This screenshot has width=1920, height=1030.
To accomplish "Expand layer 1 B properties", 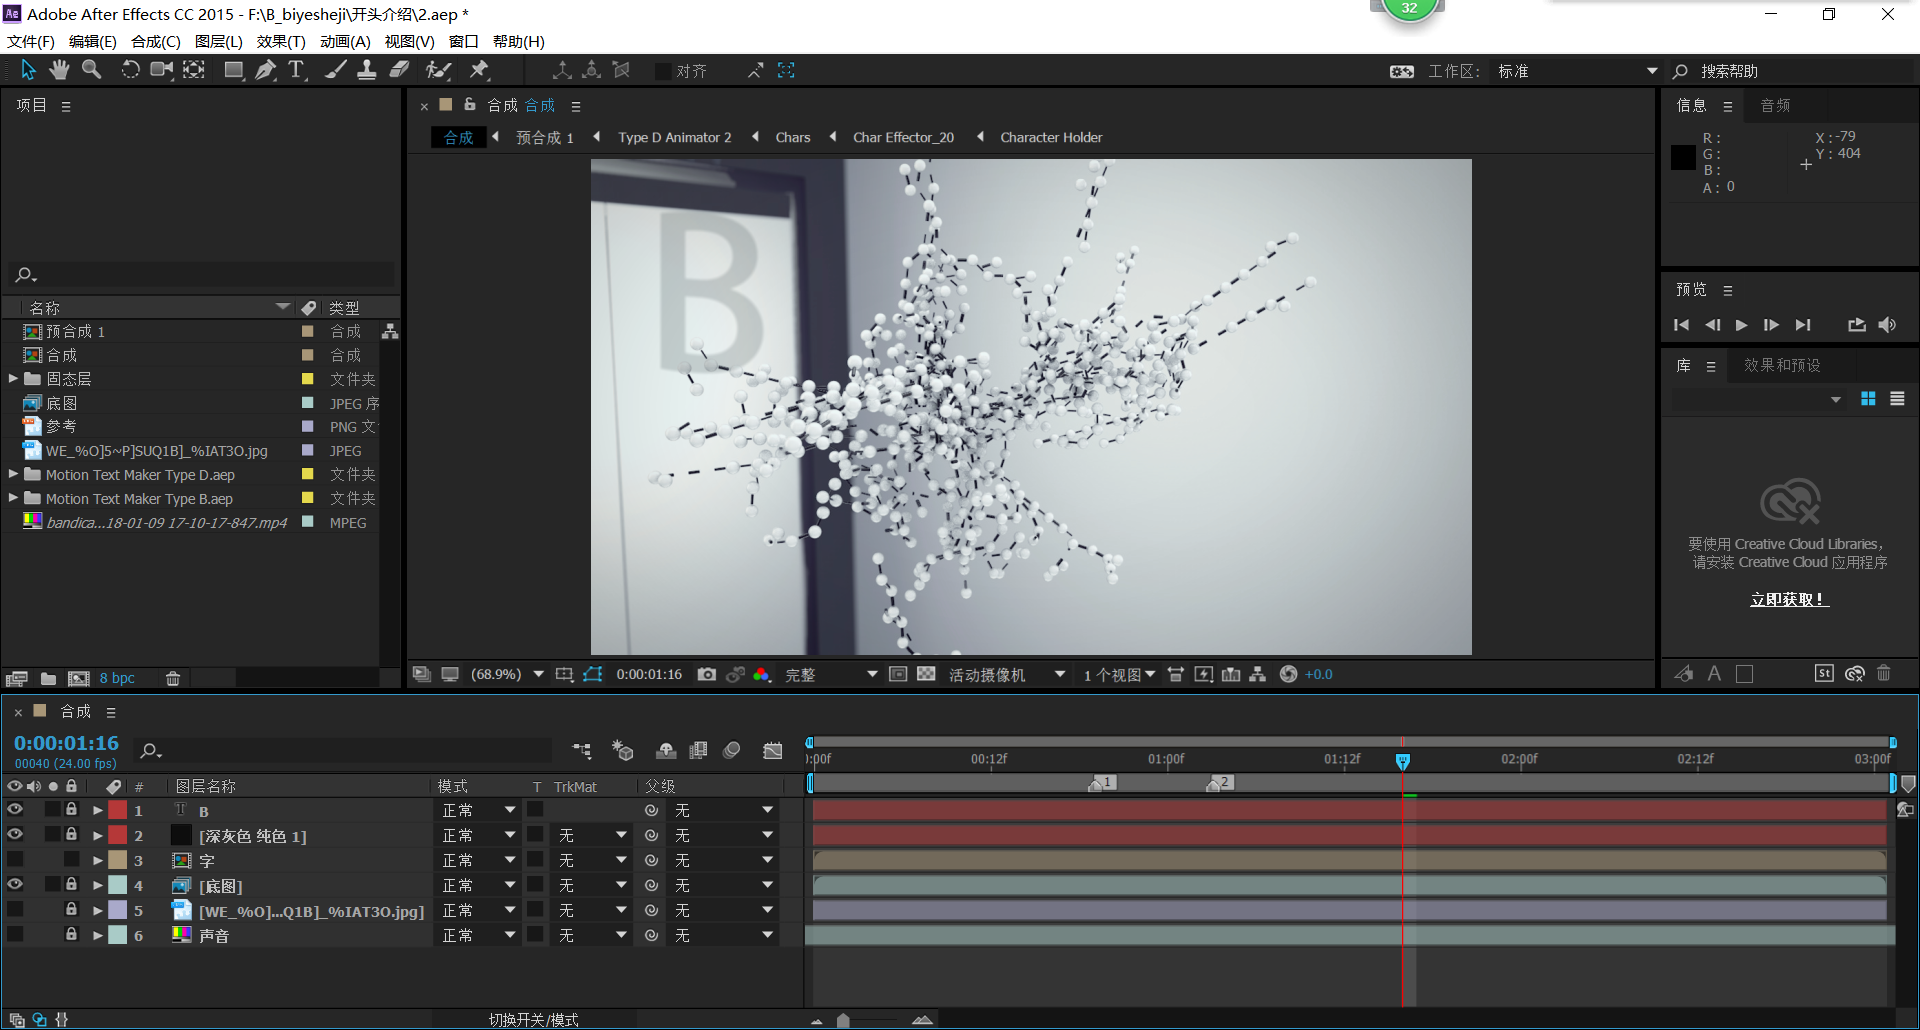I will click(x=98, y=811).
